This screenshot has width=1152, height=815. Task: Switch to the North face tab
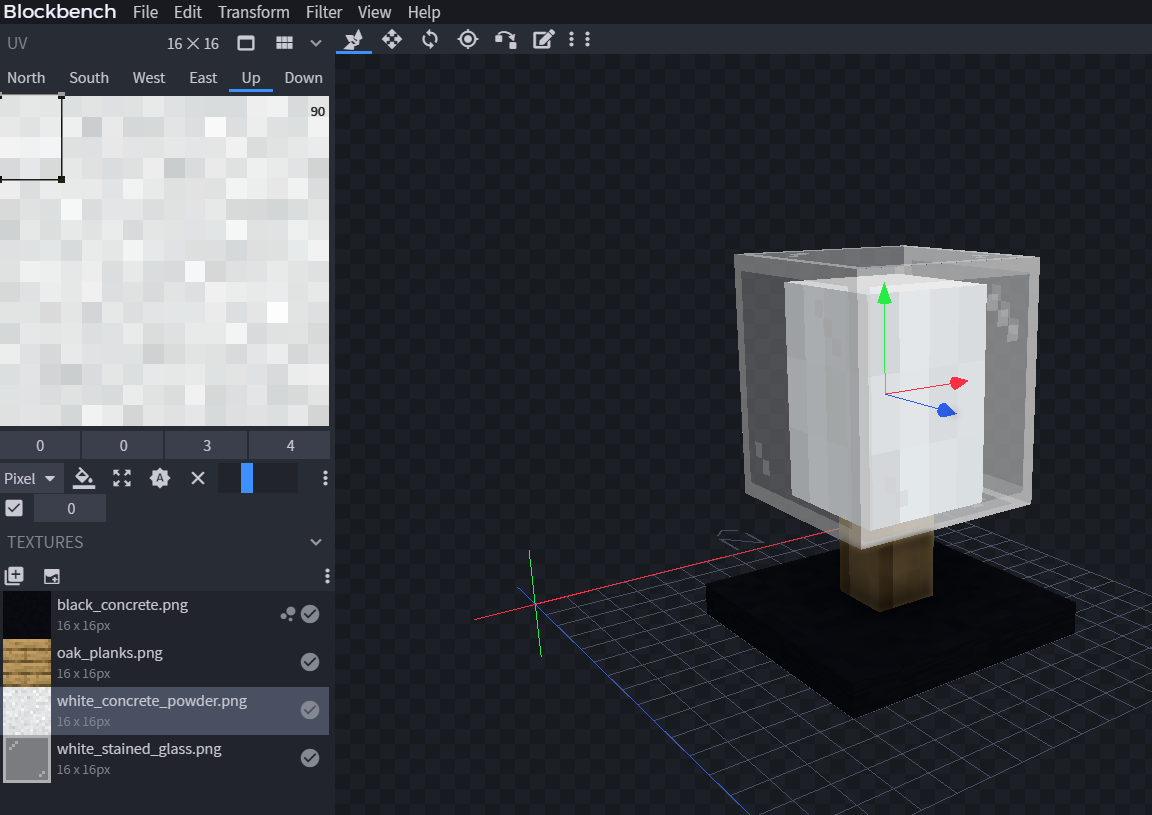point(26,78)
